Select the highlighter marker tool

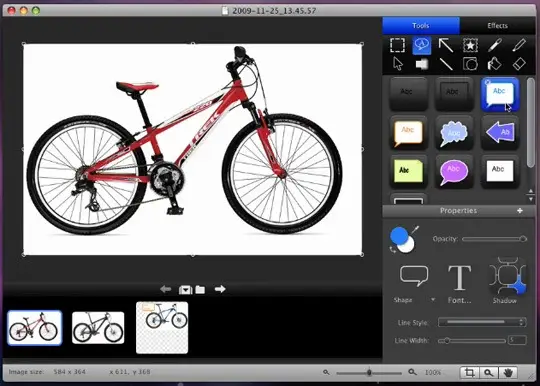495,45
